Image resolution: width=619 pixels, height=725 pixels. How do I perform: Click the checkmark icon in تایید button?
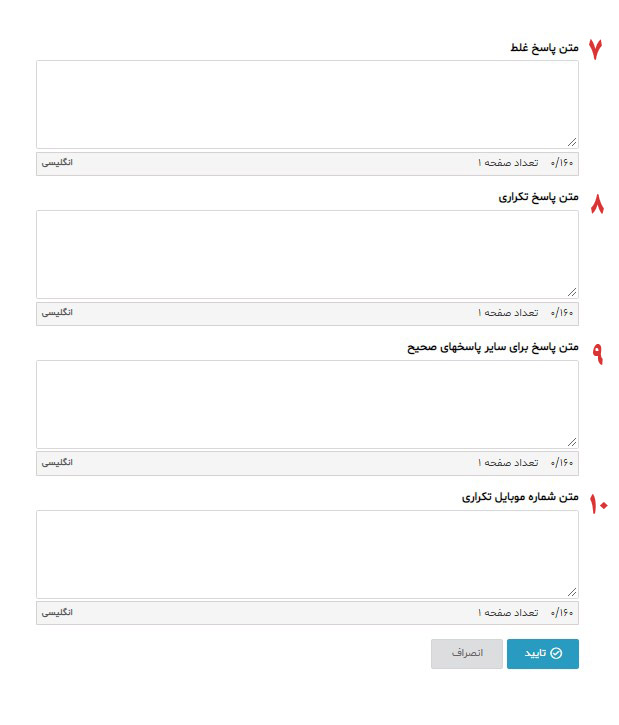[556, 653]
